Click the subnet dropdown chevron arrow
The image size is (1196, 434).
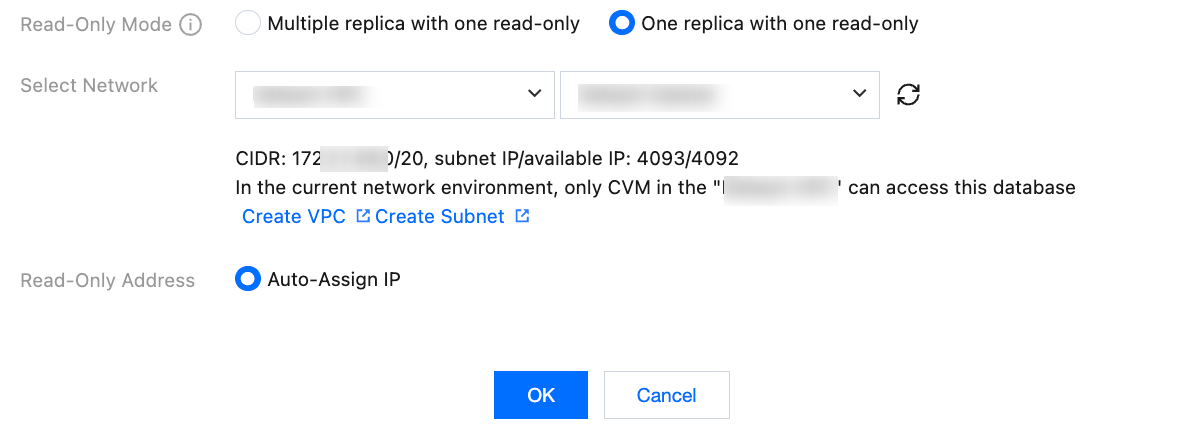point(859,94)
